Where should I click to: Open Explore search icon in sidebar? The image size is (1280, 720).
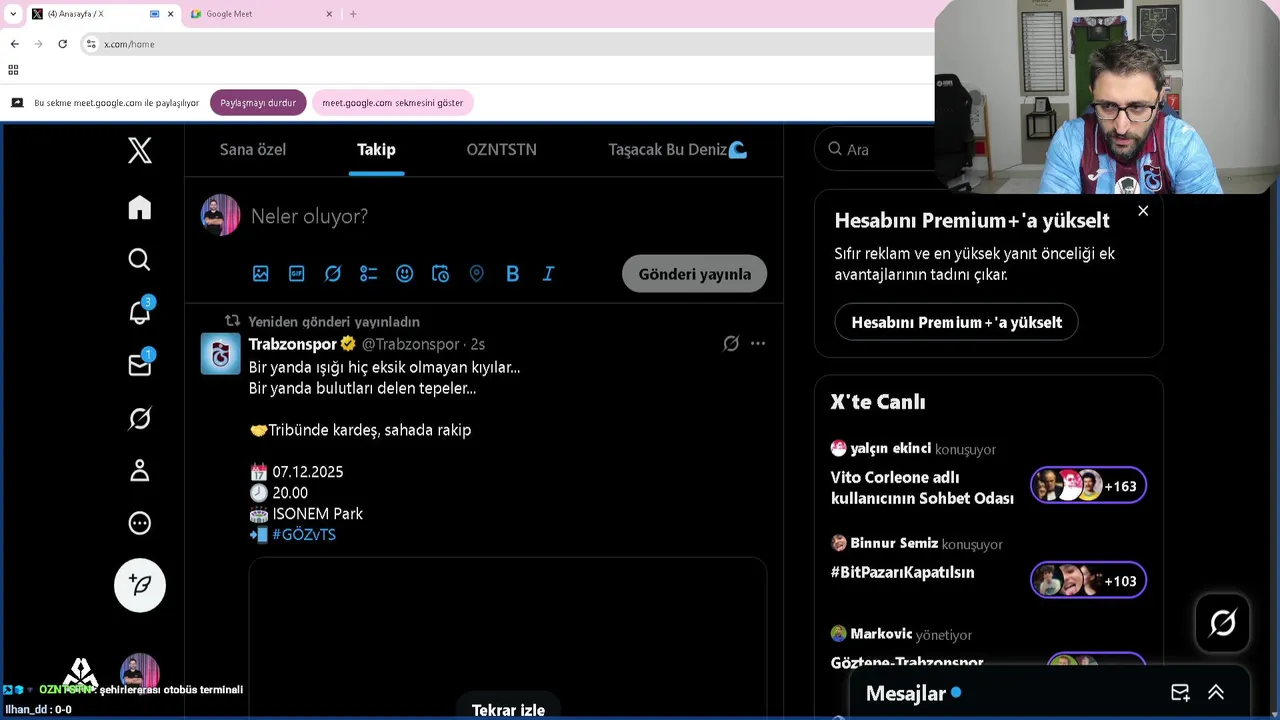140,260
